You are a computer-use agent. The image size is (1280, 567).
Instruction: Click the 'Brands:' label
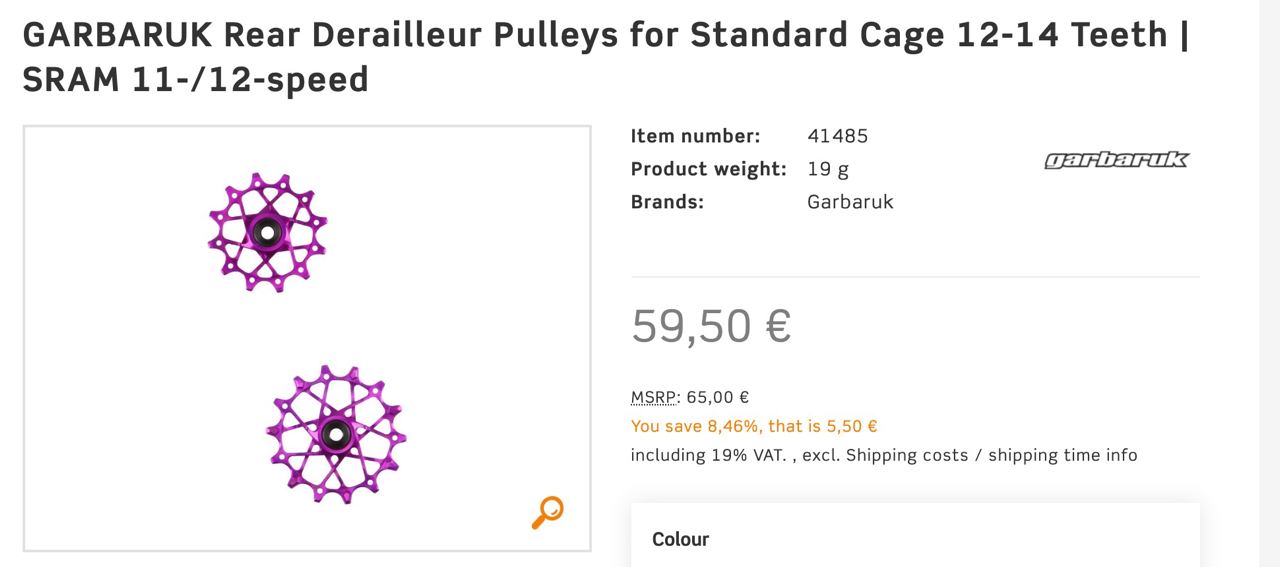point(667,202)
